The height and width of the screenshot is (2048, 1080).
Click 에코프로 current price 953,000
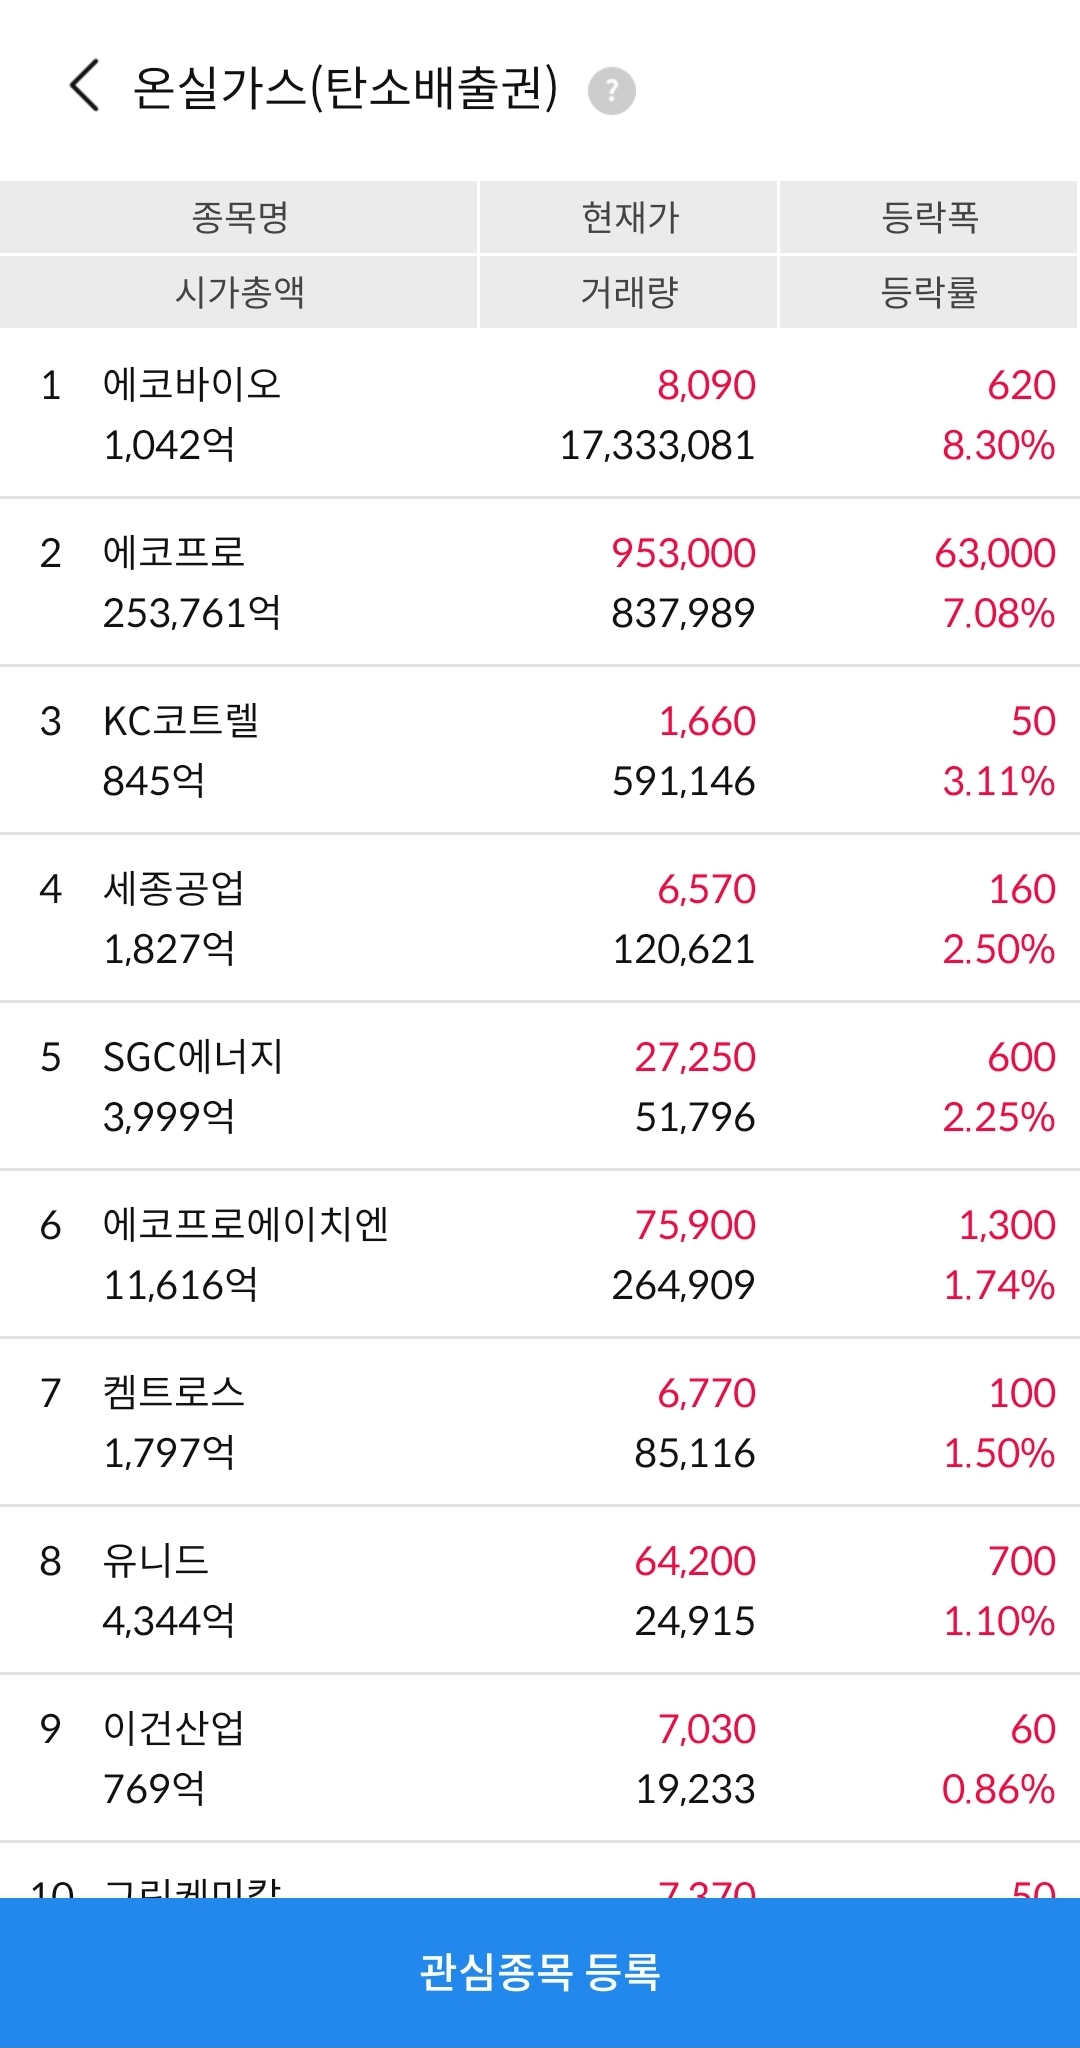(684, 553)
